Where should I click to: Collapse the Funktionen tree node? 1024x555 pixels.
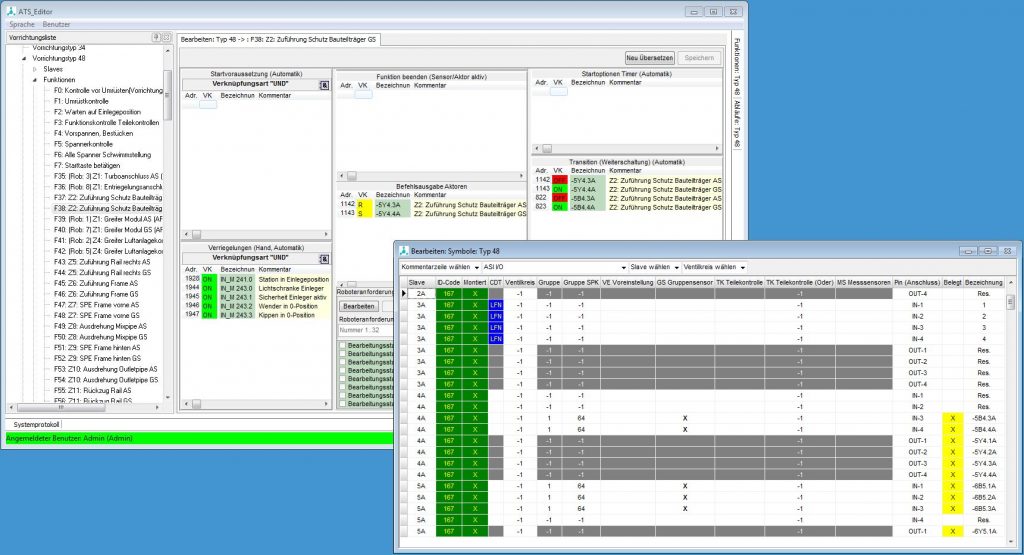pos(36,80)
